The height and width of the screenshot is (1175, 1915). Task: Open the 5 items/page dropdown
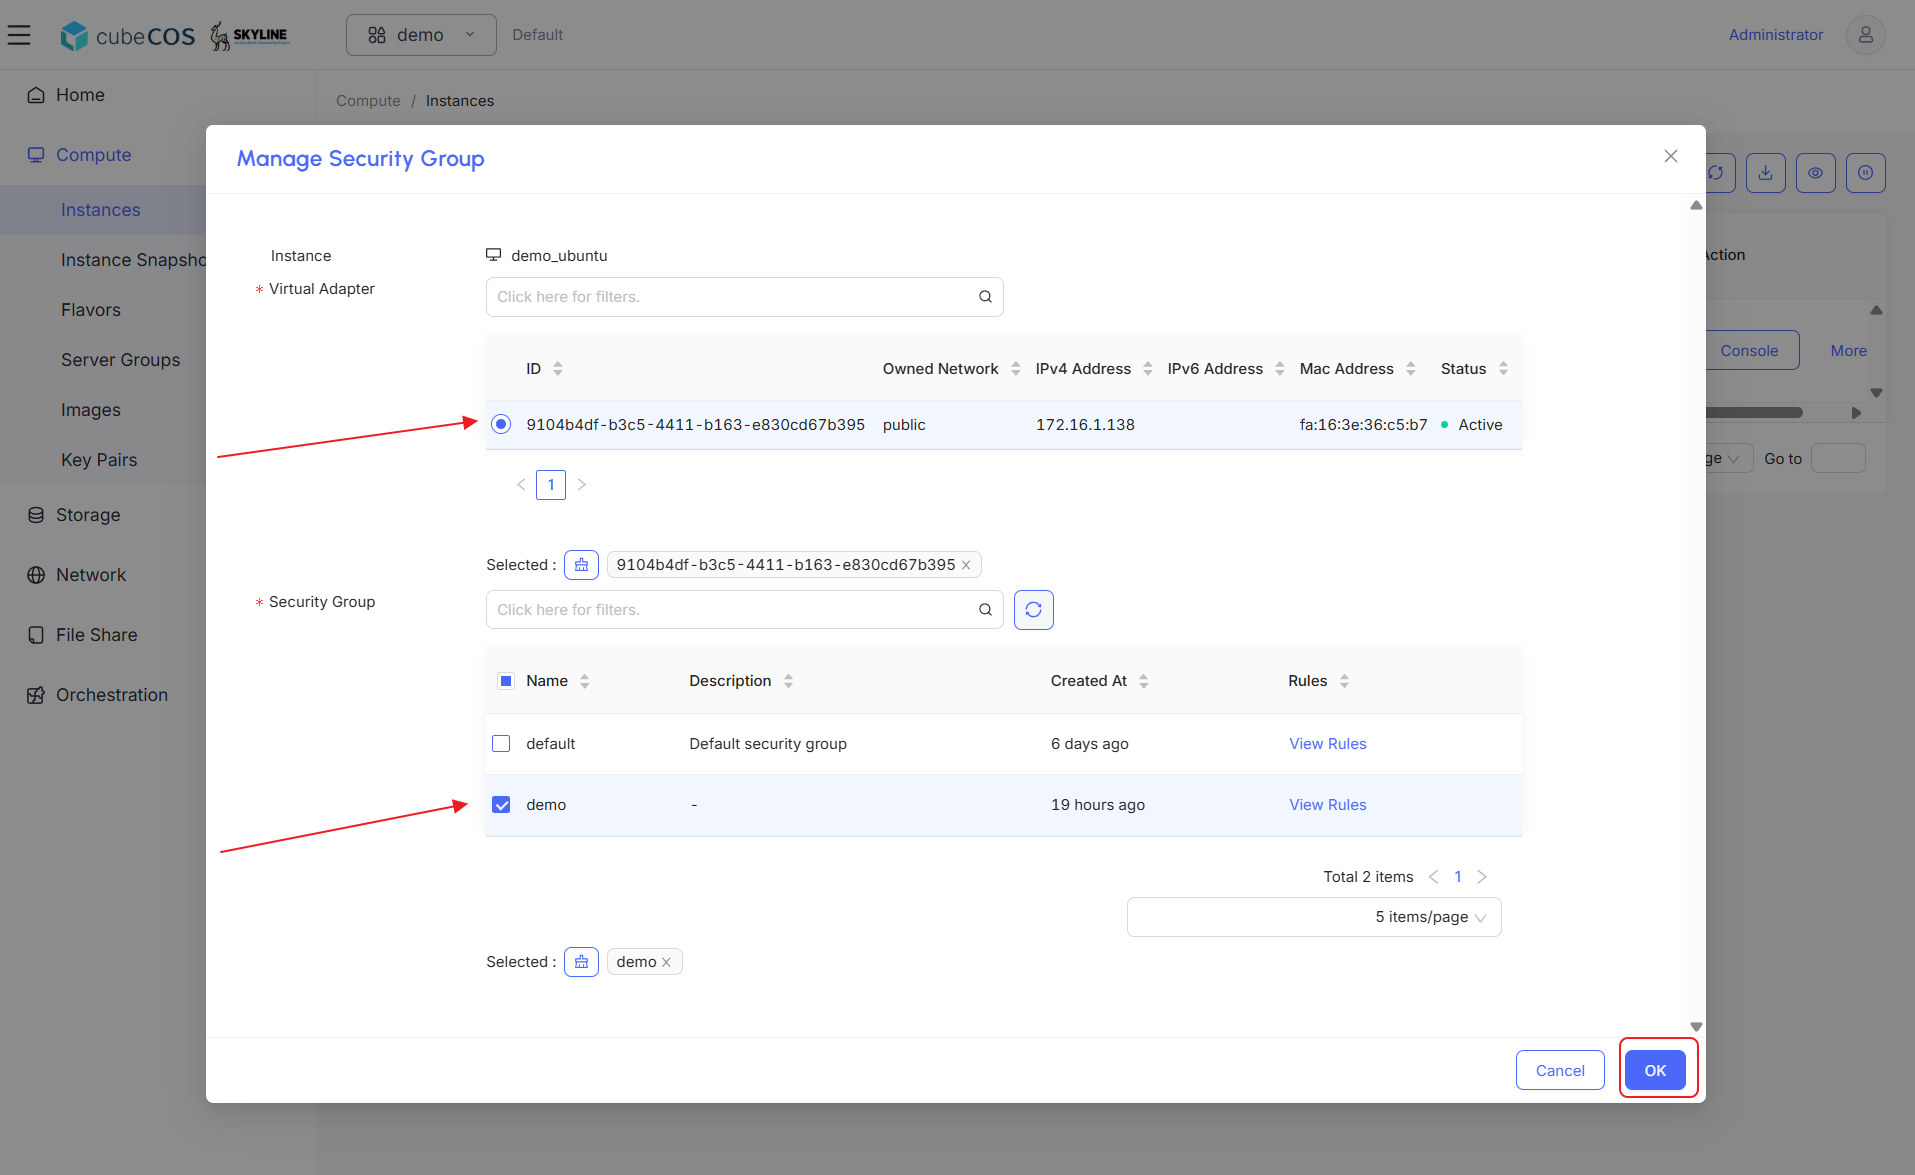click(1314, 917)
